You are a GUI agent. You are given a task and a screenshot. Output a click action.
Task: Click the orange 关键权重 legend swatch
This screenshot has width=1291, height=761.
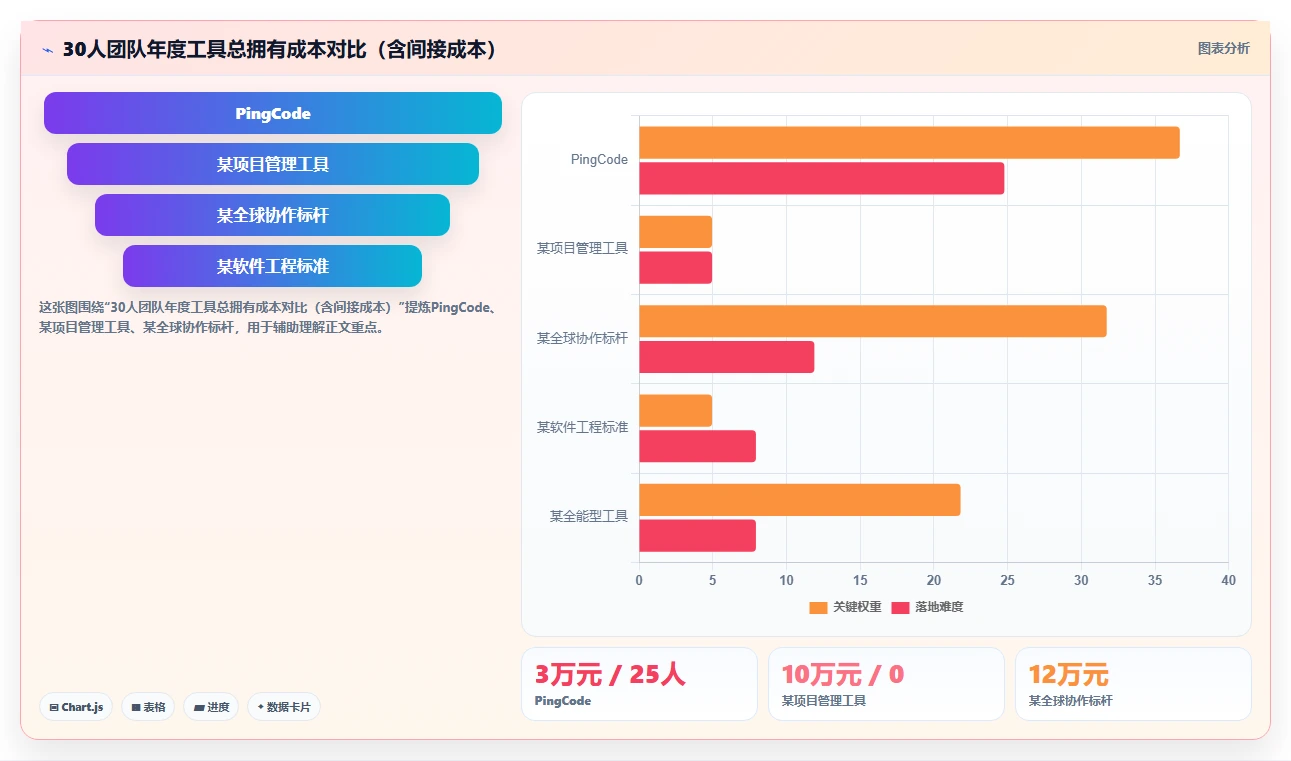click(x=818, y=608)
